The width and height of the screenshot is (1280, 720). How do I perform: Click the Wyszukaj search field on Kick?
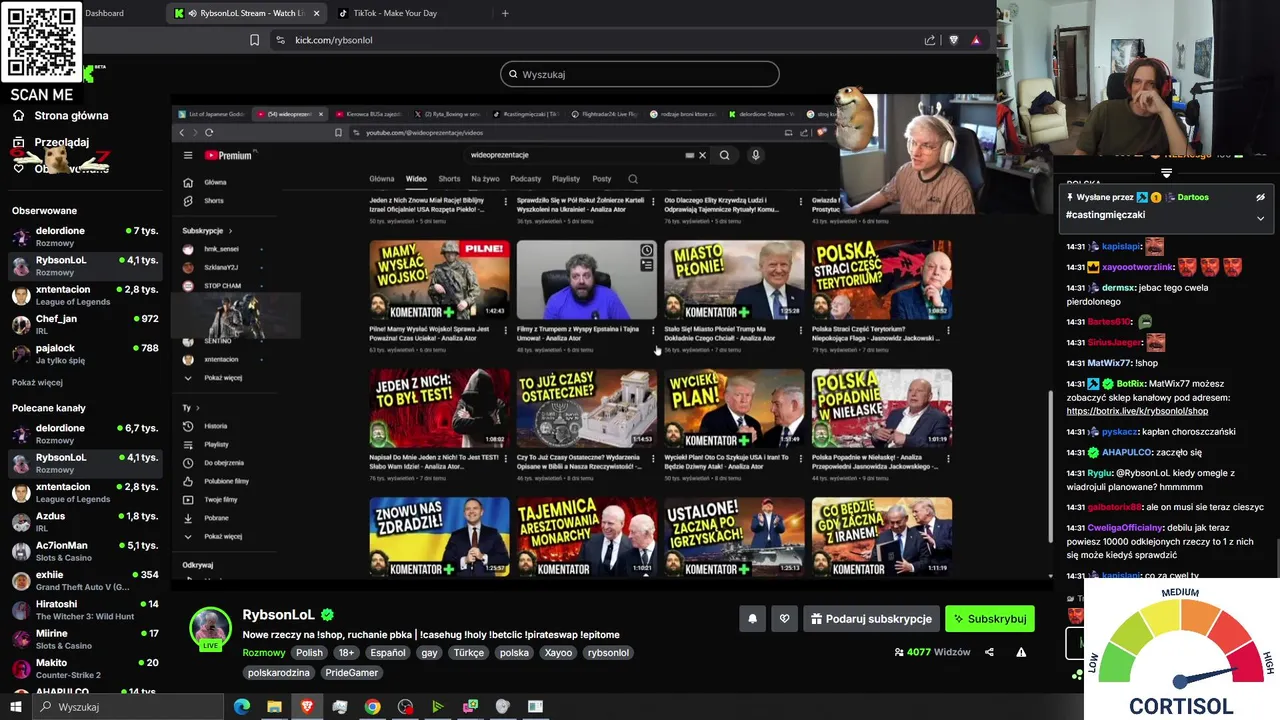[640, 74]
